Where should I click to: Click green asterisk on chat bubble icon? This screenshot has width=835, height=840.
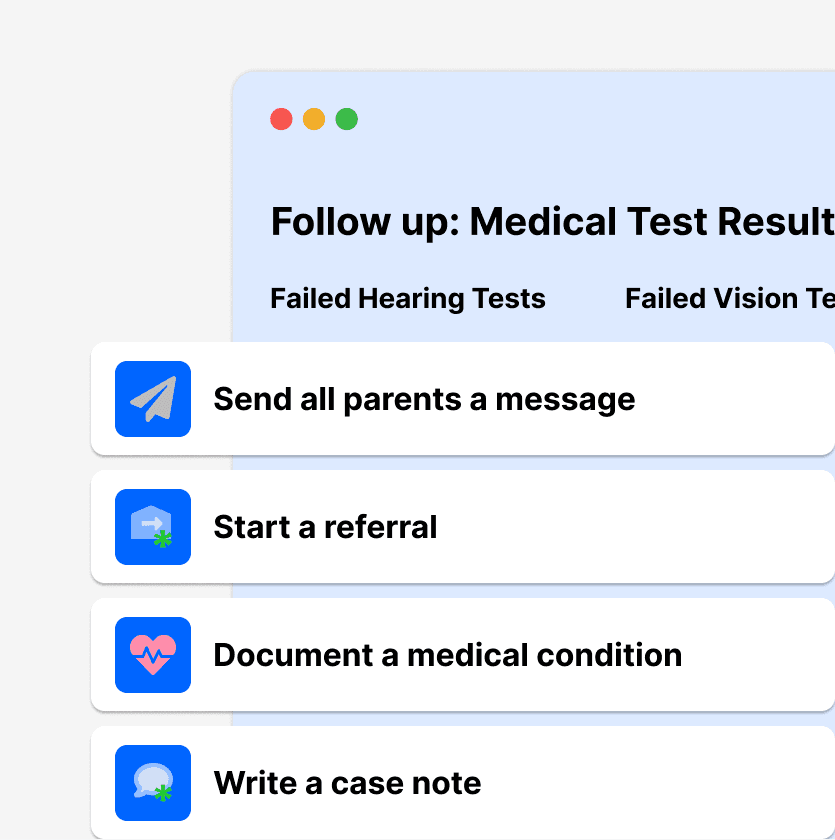coord(163,793)
